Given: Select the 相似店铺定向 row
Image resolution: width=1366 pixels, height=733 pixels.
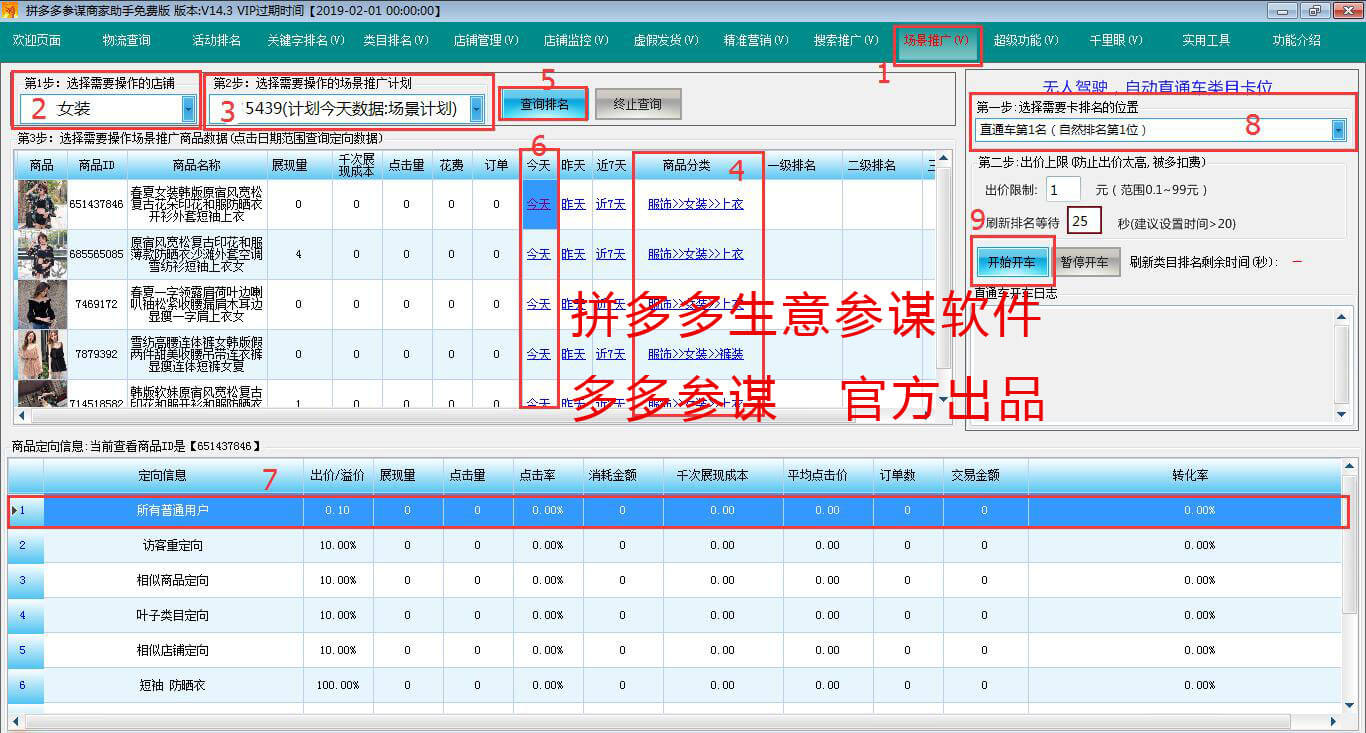Looking at the screenshot, I should pos(675,651).
